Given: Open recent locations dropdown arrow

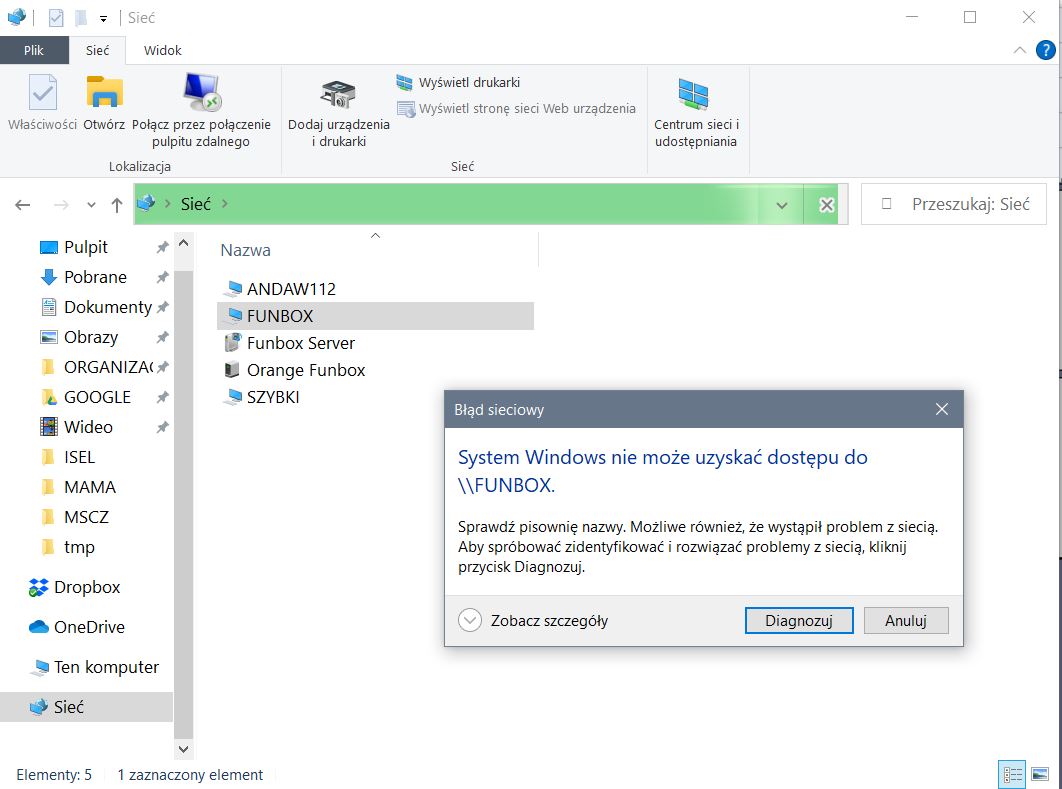Looking at the screenshot, I should tap(91, 205).
